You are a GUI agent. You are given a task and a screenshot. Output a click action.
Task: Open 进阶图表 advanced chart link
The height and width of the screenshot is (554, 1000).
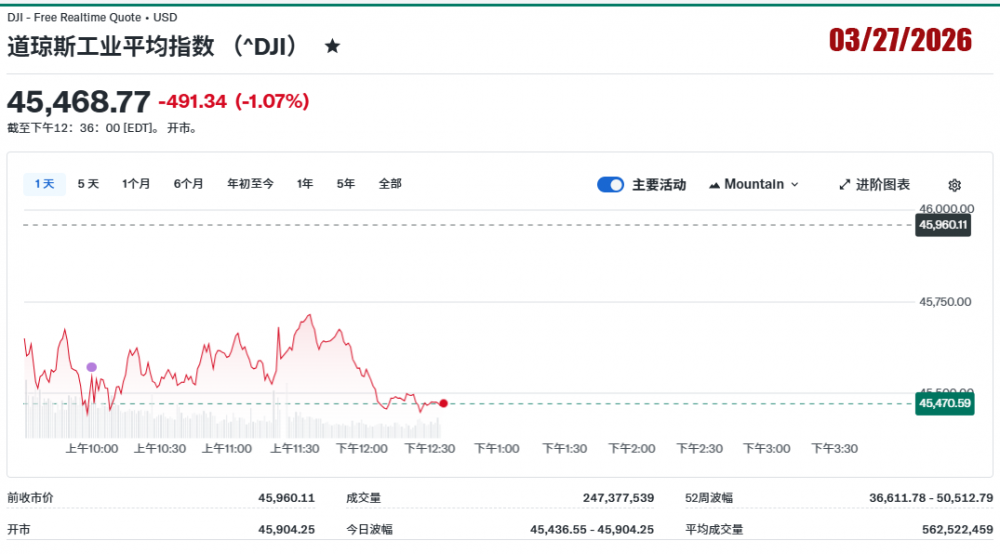point(882,185)
